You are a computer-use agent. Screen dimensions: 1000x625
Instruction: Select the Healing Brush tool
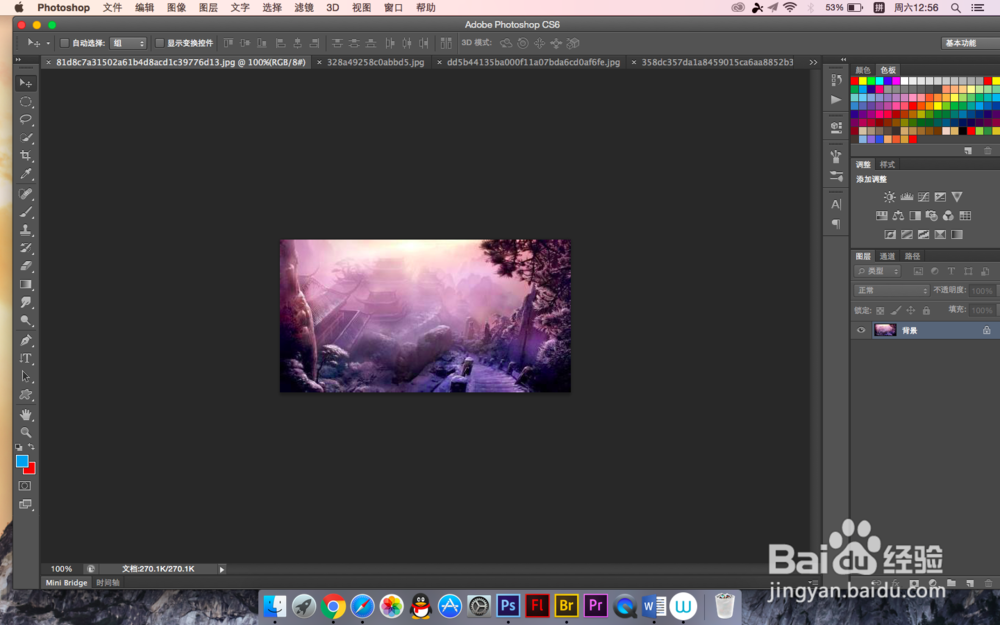[26, 194]
